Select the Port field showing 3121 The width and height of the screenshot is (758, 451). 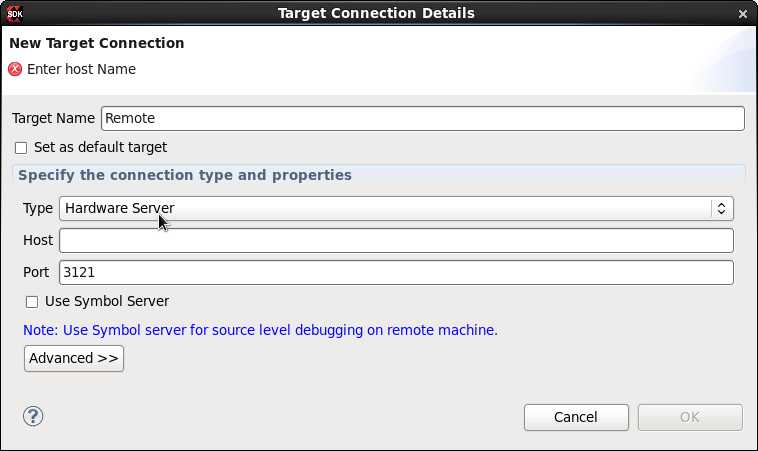tap(396, 273)
